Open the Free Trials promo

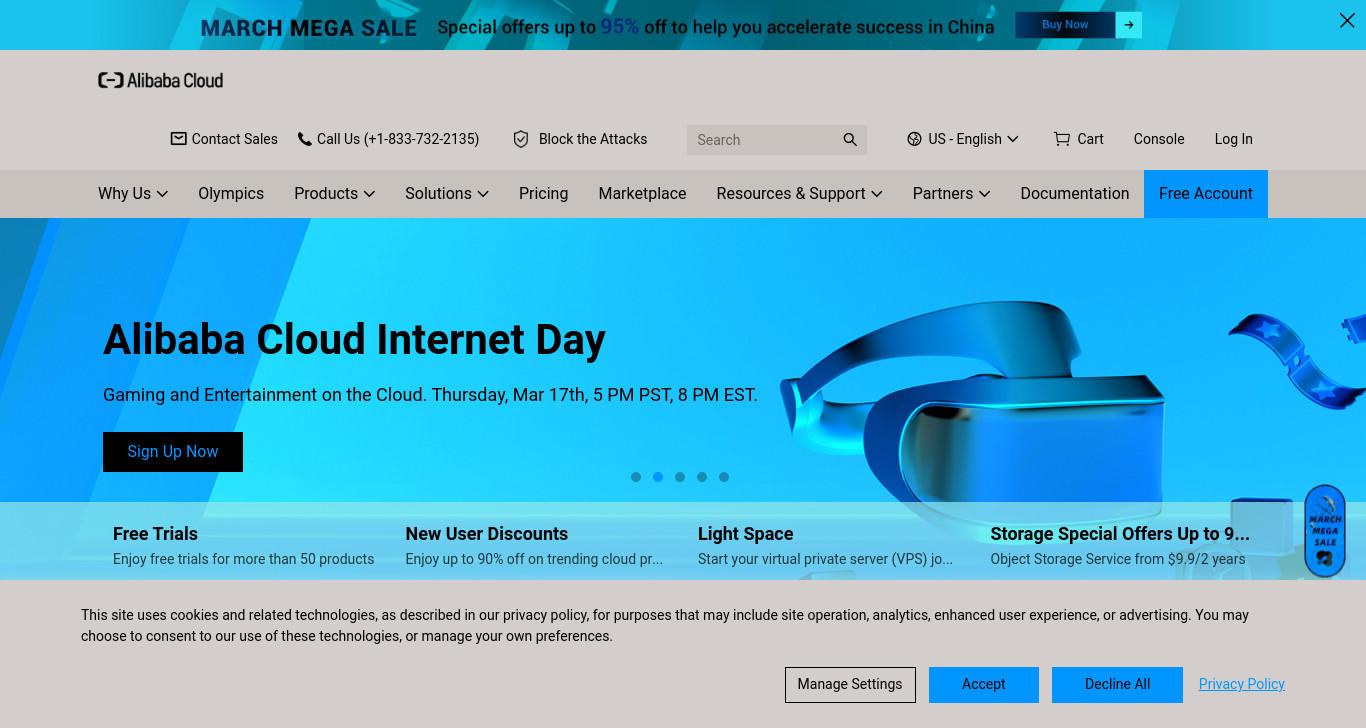click(x=244, y=545)
